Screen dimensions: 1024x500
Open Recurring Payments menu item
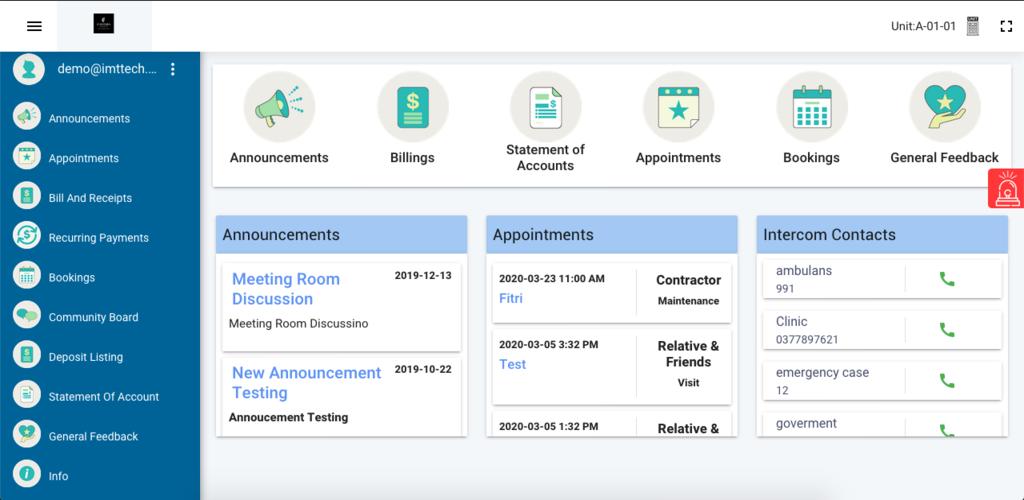(x=99, y=238)
